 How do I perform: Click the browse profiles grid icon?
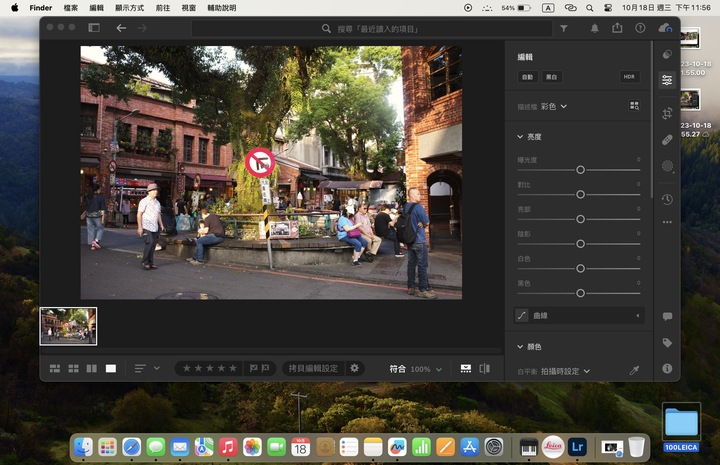[634, 106]
